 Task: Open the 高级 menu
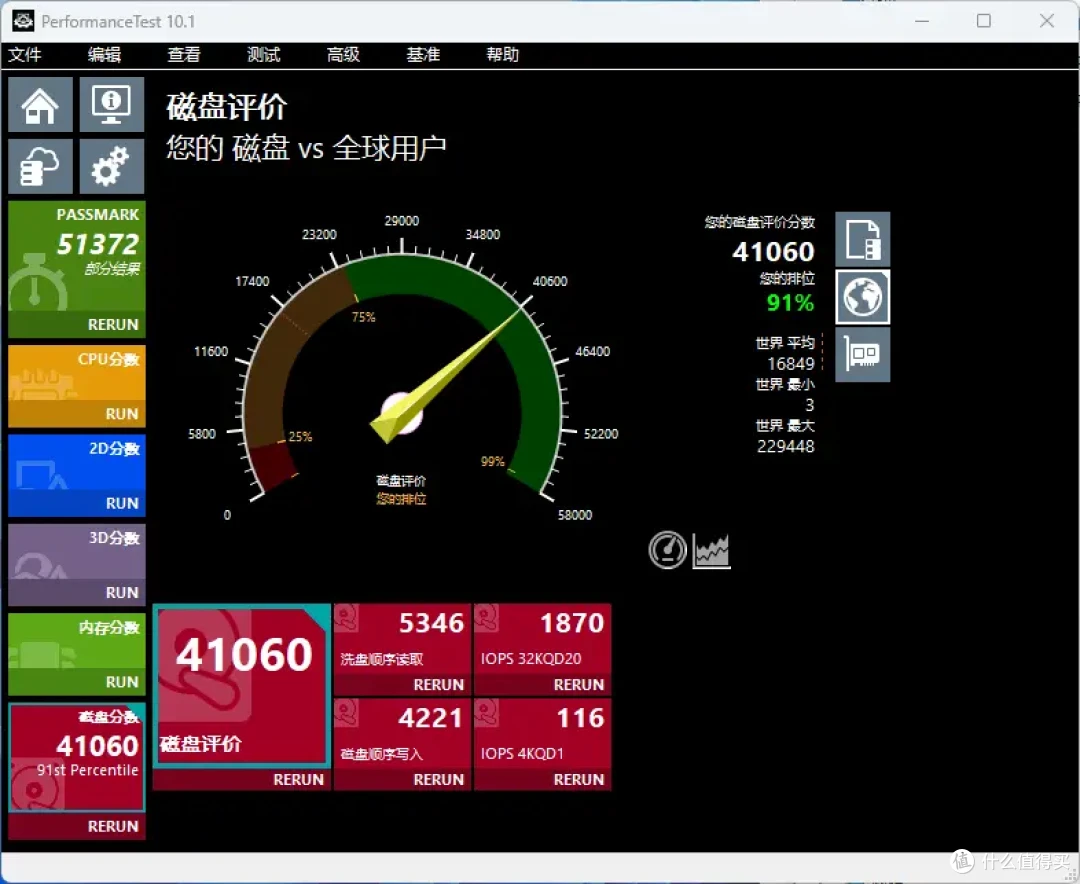[x=343, y=55]
